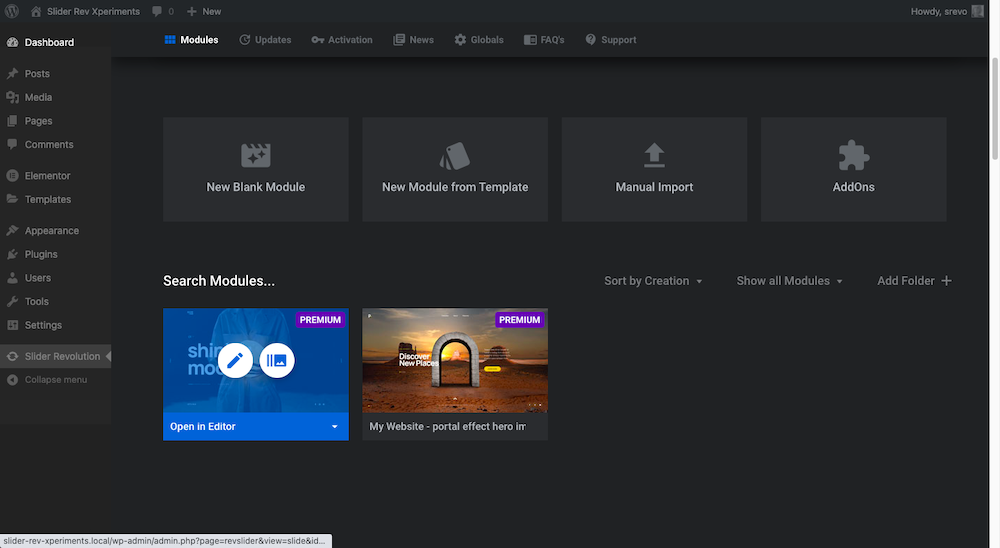The height and width of the screenshot is (548, 1000).
Task: Click the slides gallery icon on blue module
Action: [x=277, y=360]
